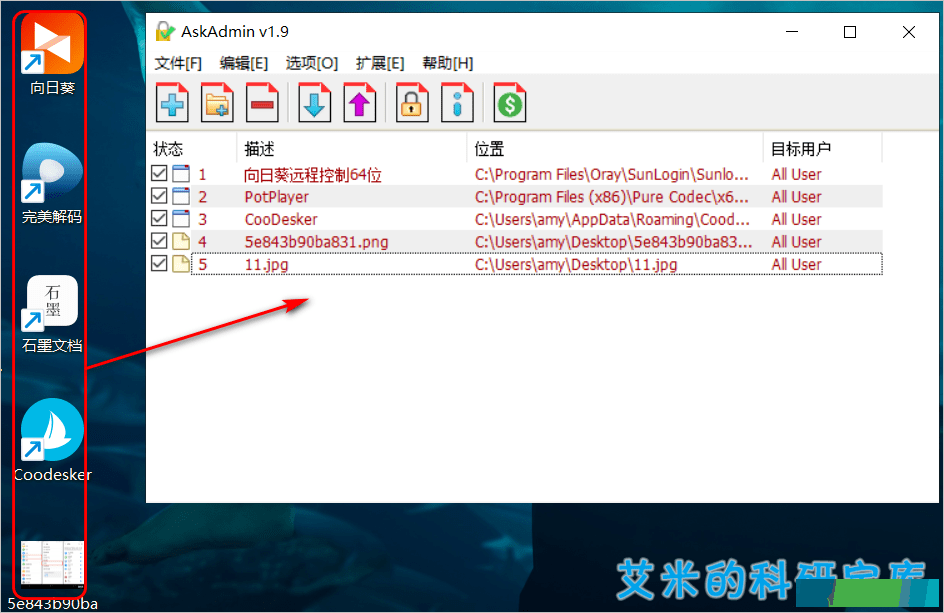944x613 pixels.
Task: Select the 向日葵远程控制64位 description text
Action: pos(313,175)
